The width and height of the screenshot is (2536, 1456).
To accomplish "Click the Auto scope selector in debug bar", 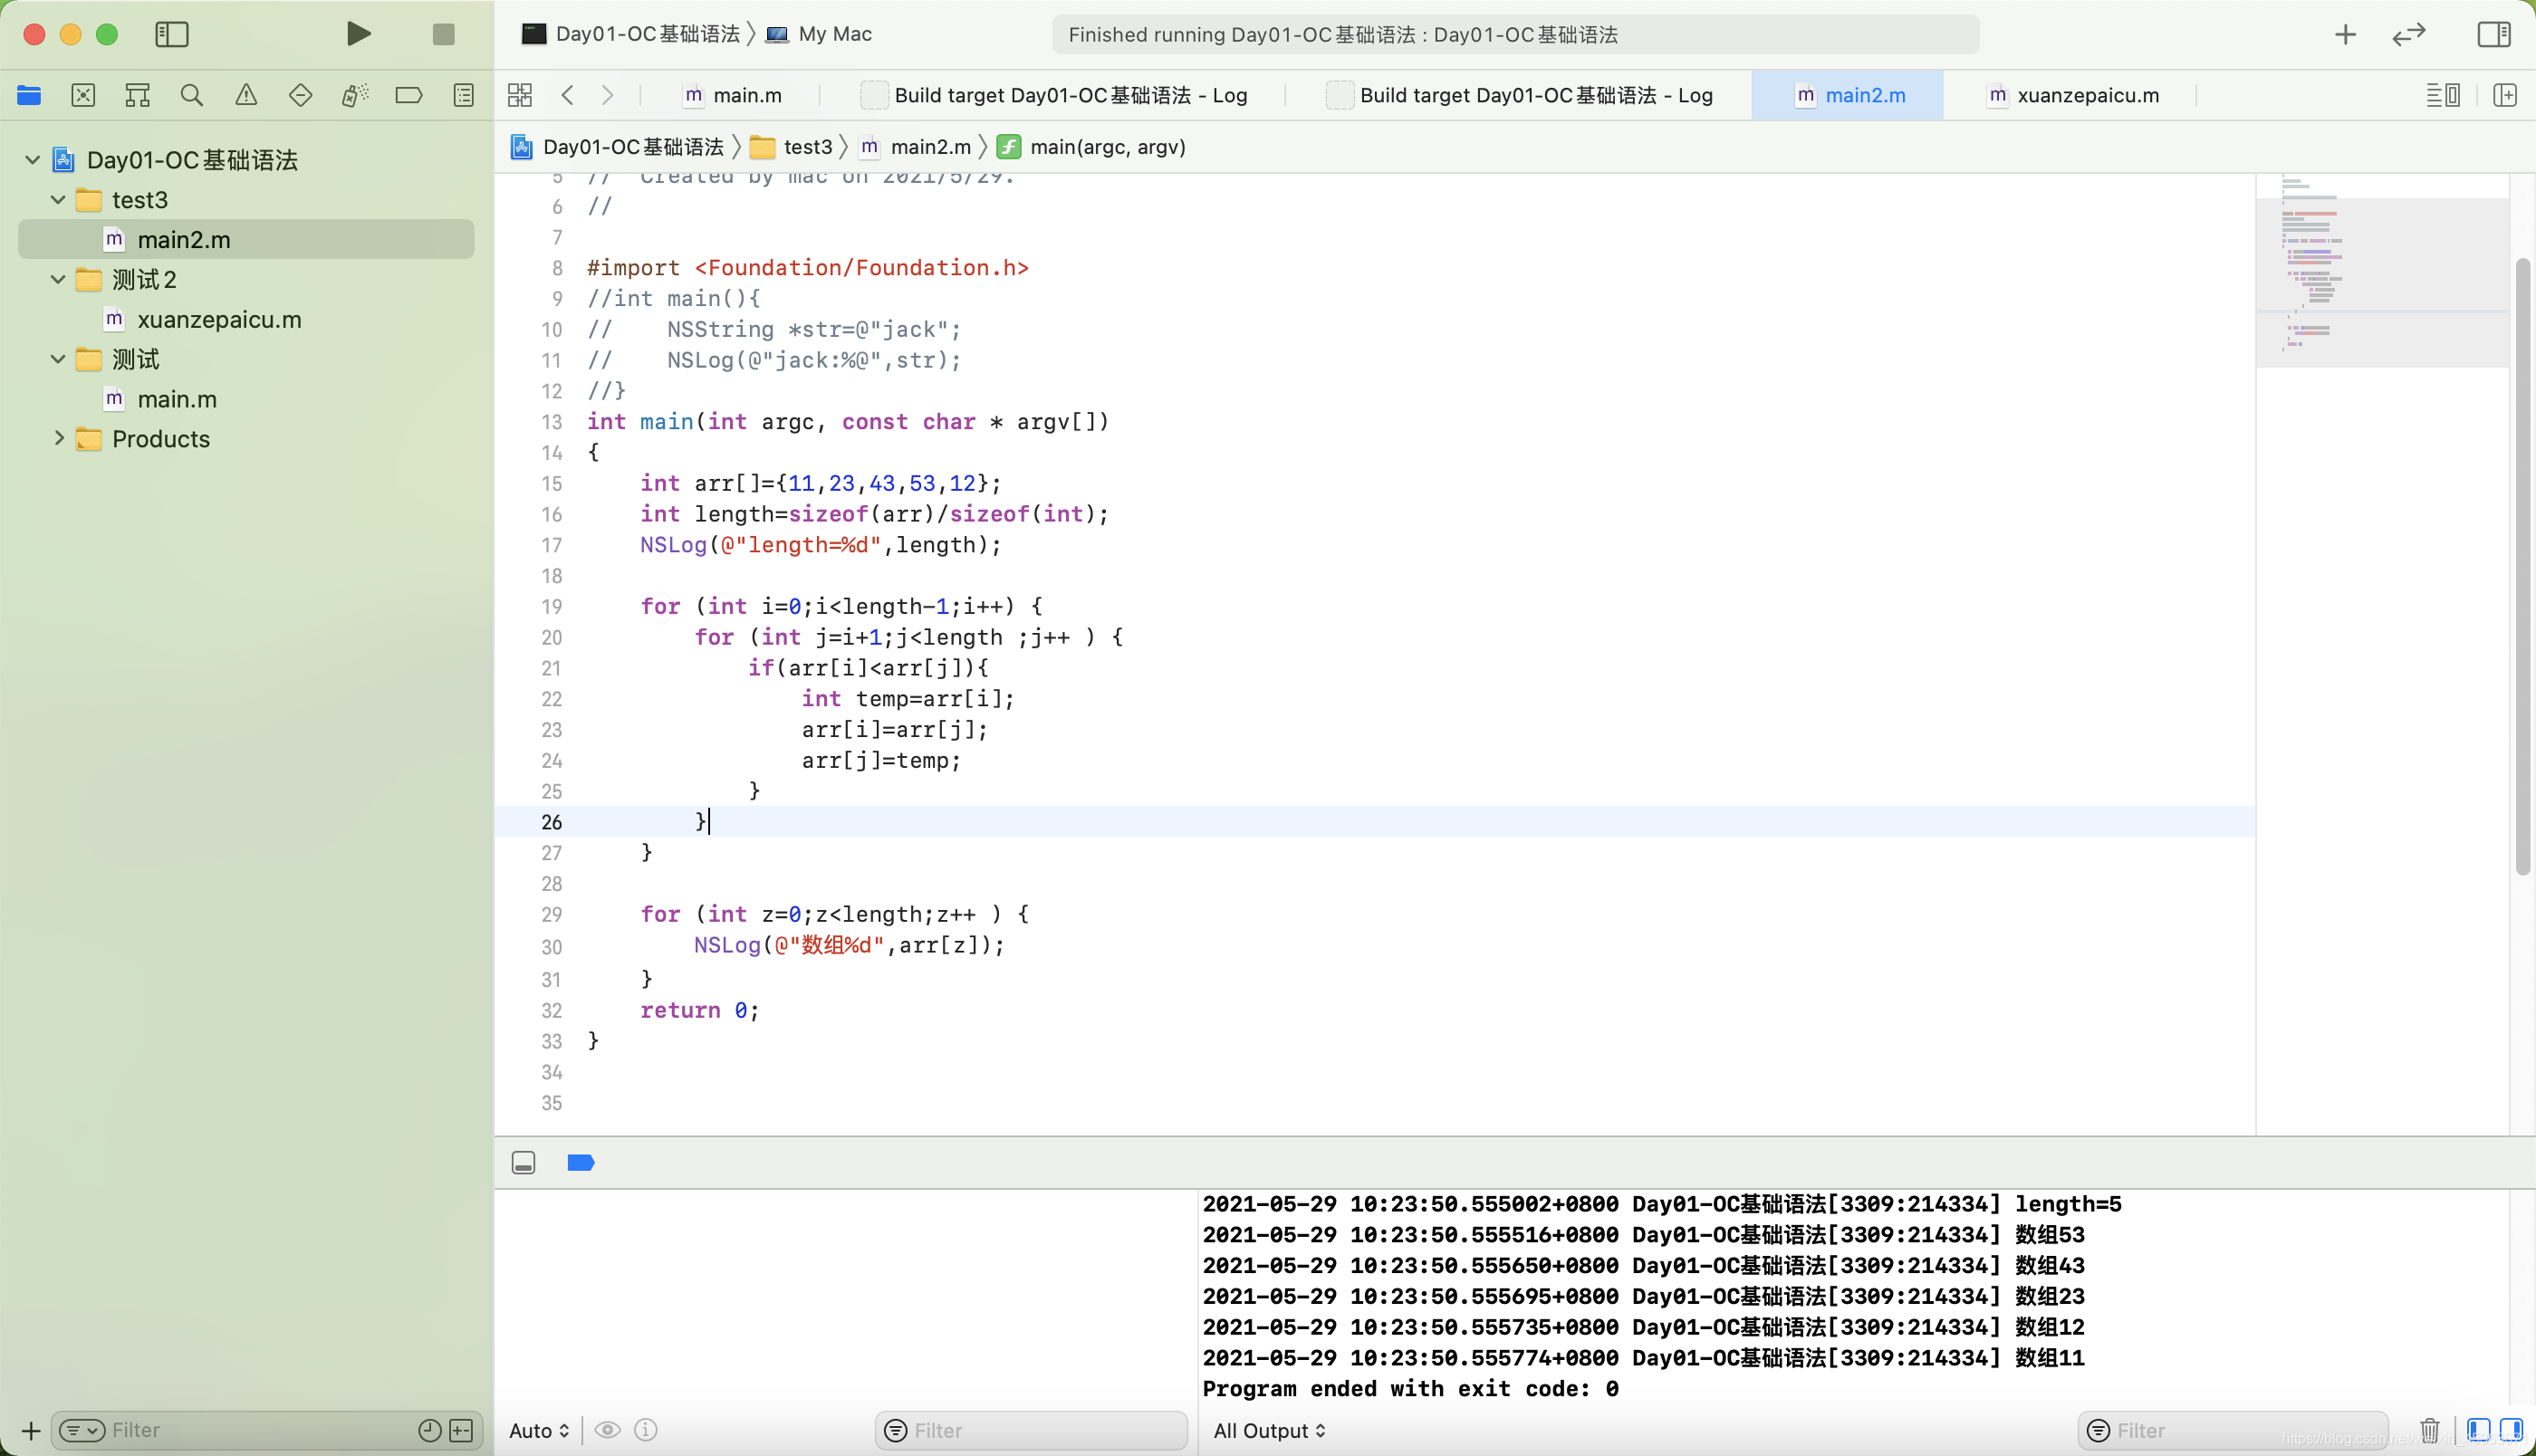I will [x=536, y=1430].
